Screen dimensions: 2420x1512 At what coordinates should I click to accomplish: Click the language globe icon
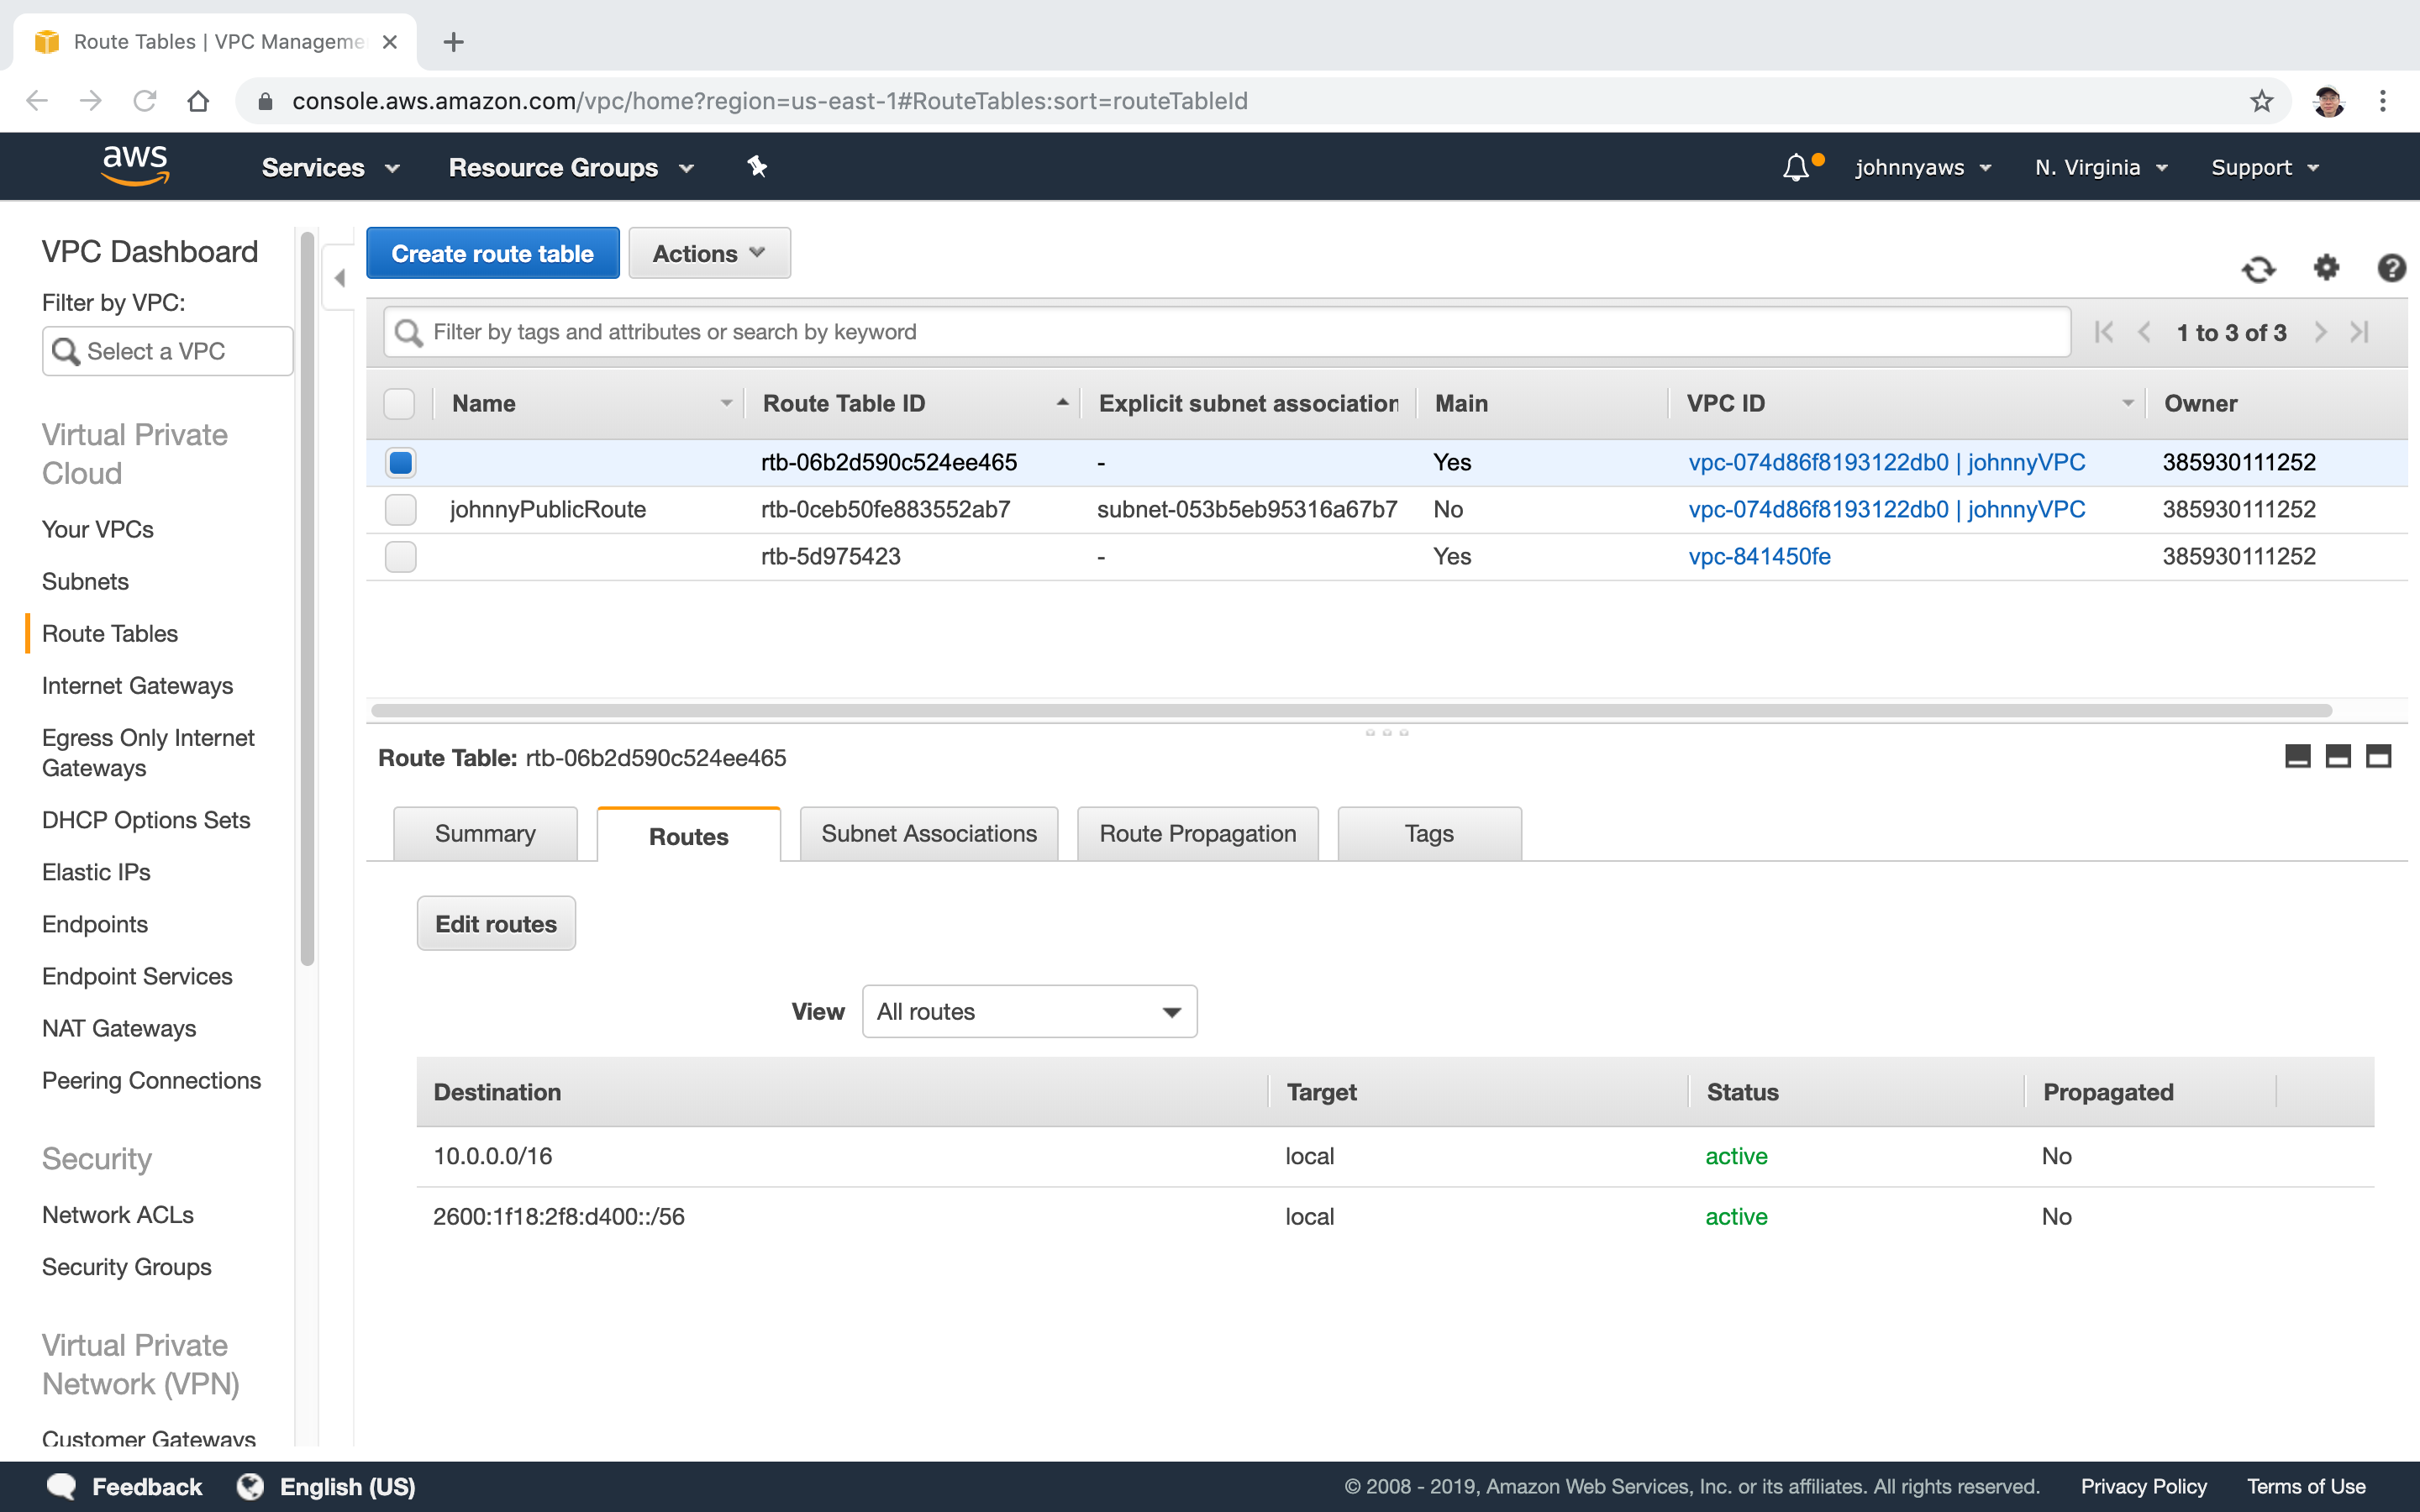coord(250,1486)
